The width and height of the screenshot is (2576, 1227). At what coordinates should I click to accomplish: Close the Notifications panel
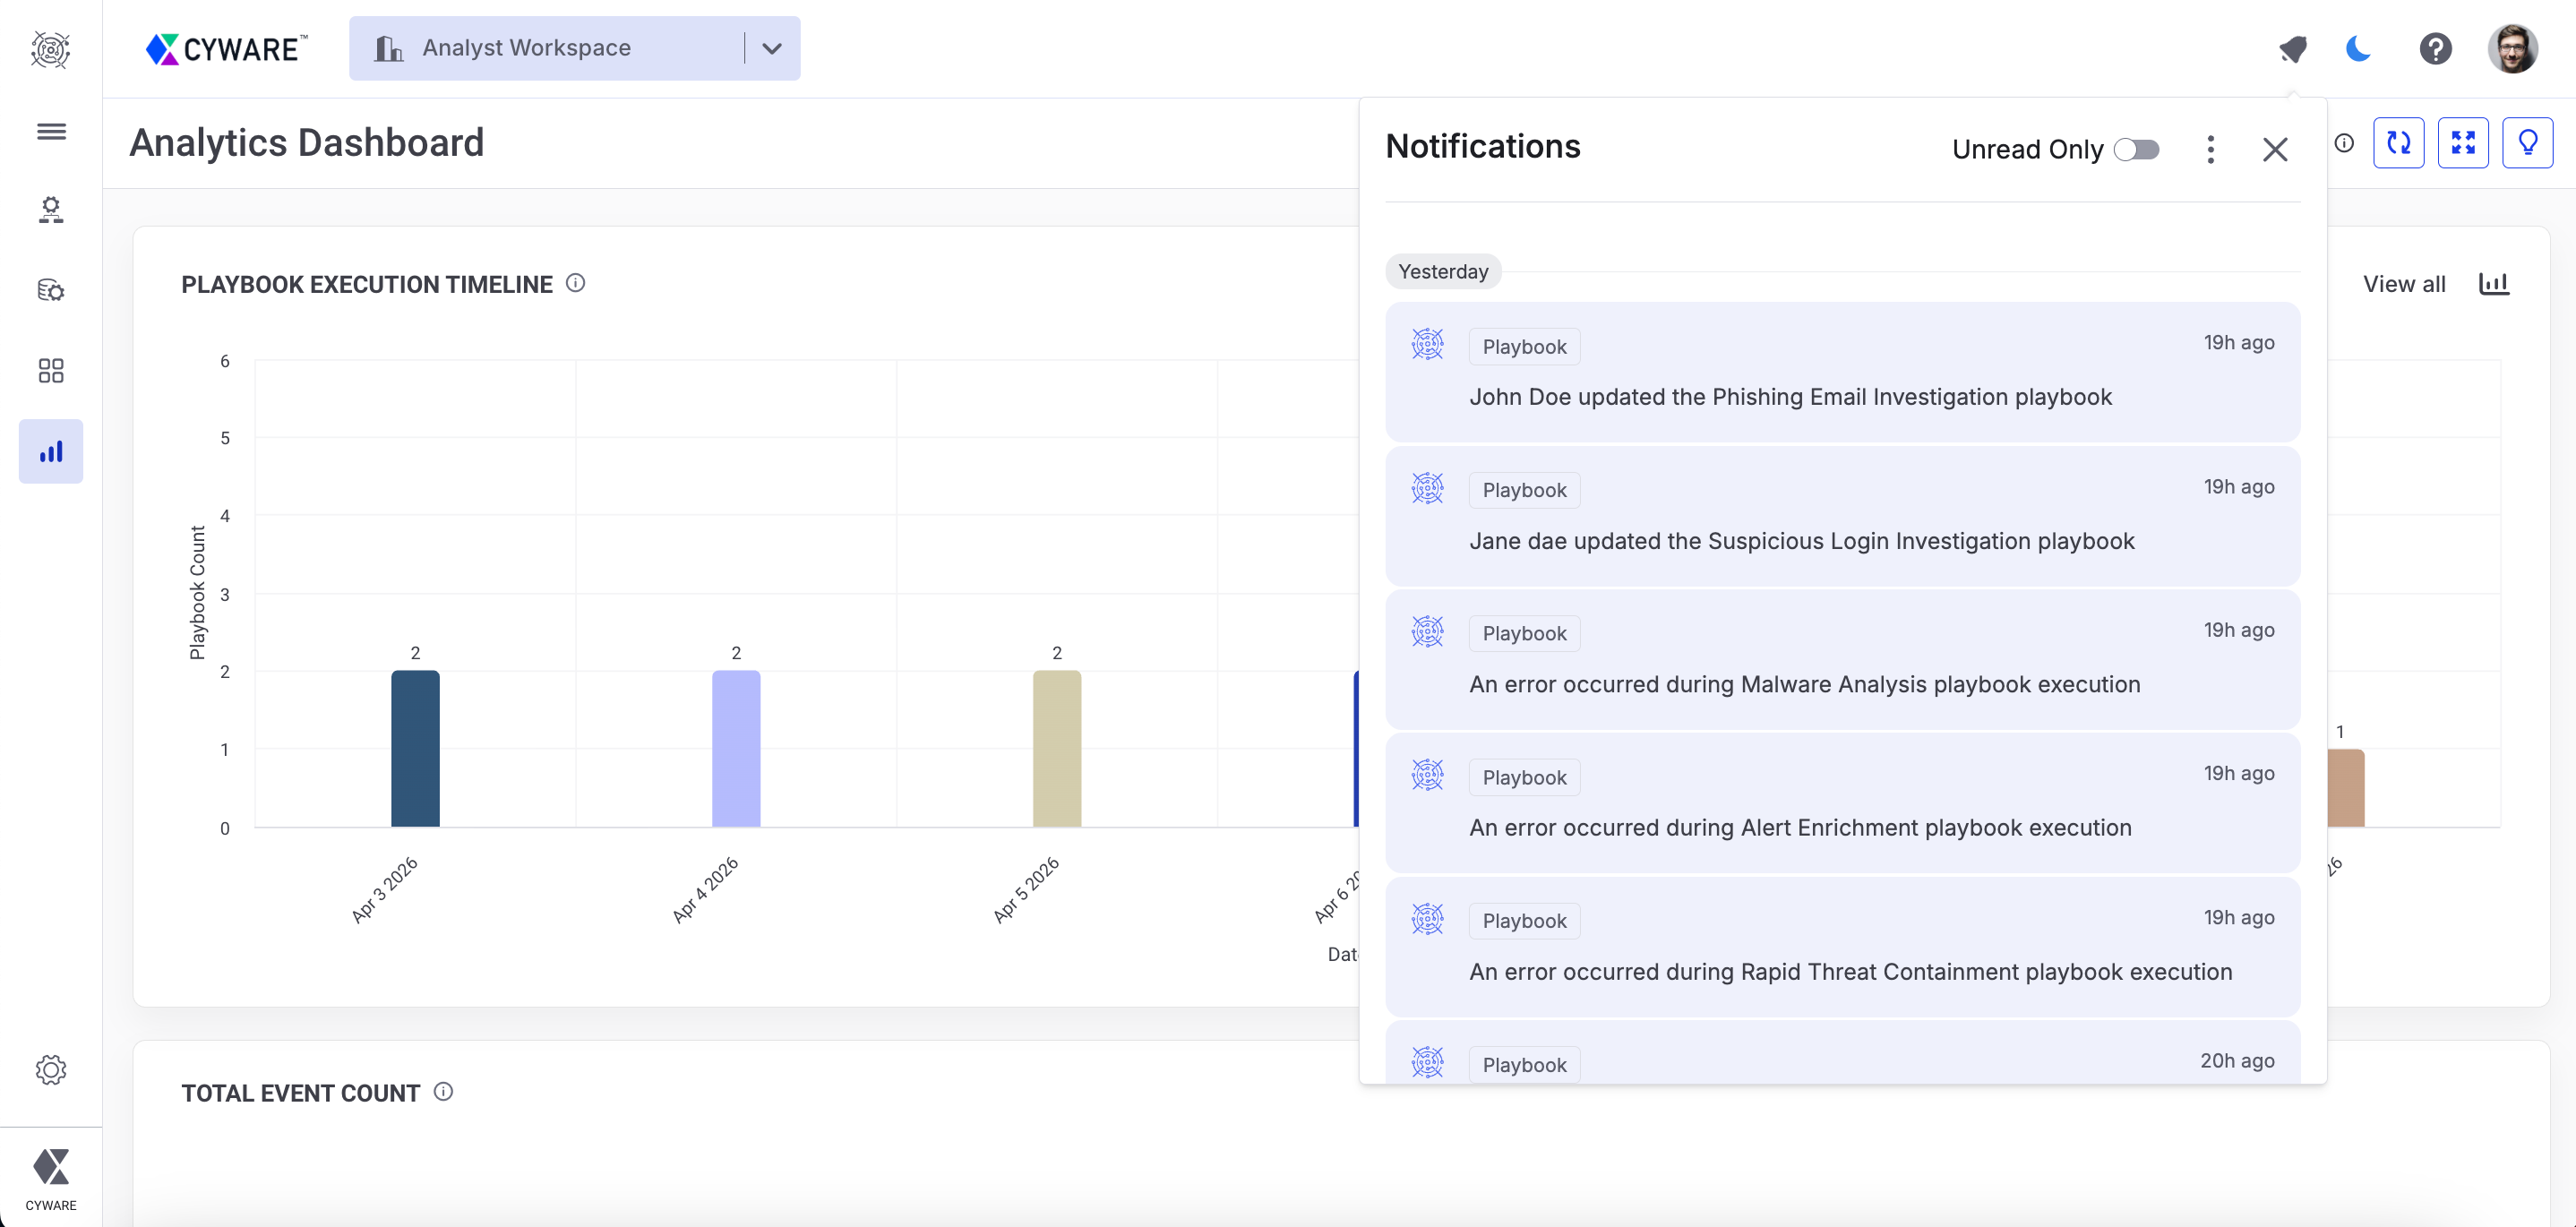tap(2275, 149)
